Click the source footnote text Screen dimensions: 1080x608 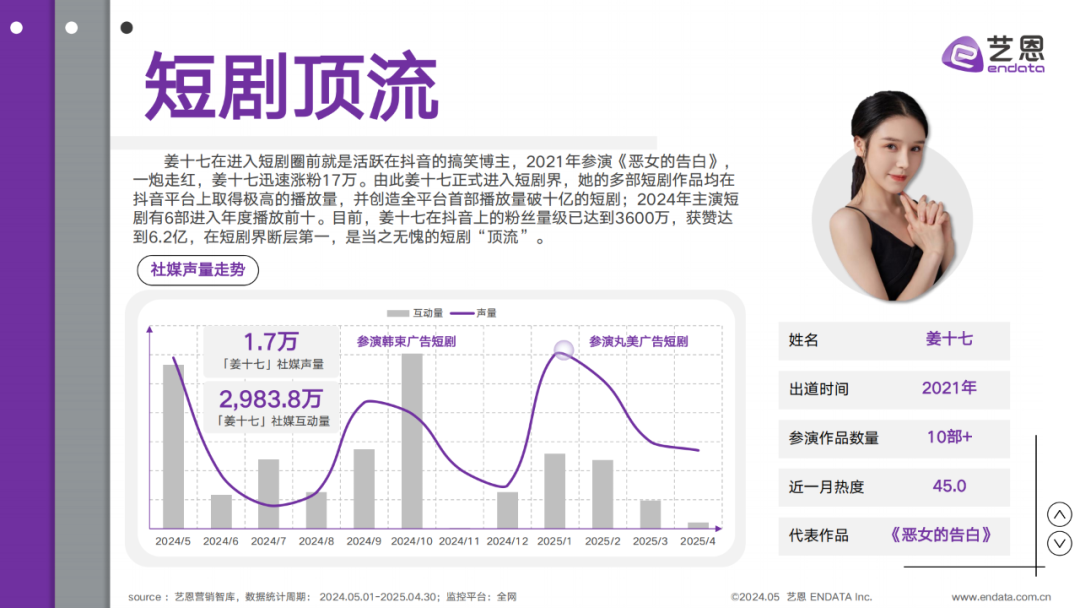pos(322,597)
